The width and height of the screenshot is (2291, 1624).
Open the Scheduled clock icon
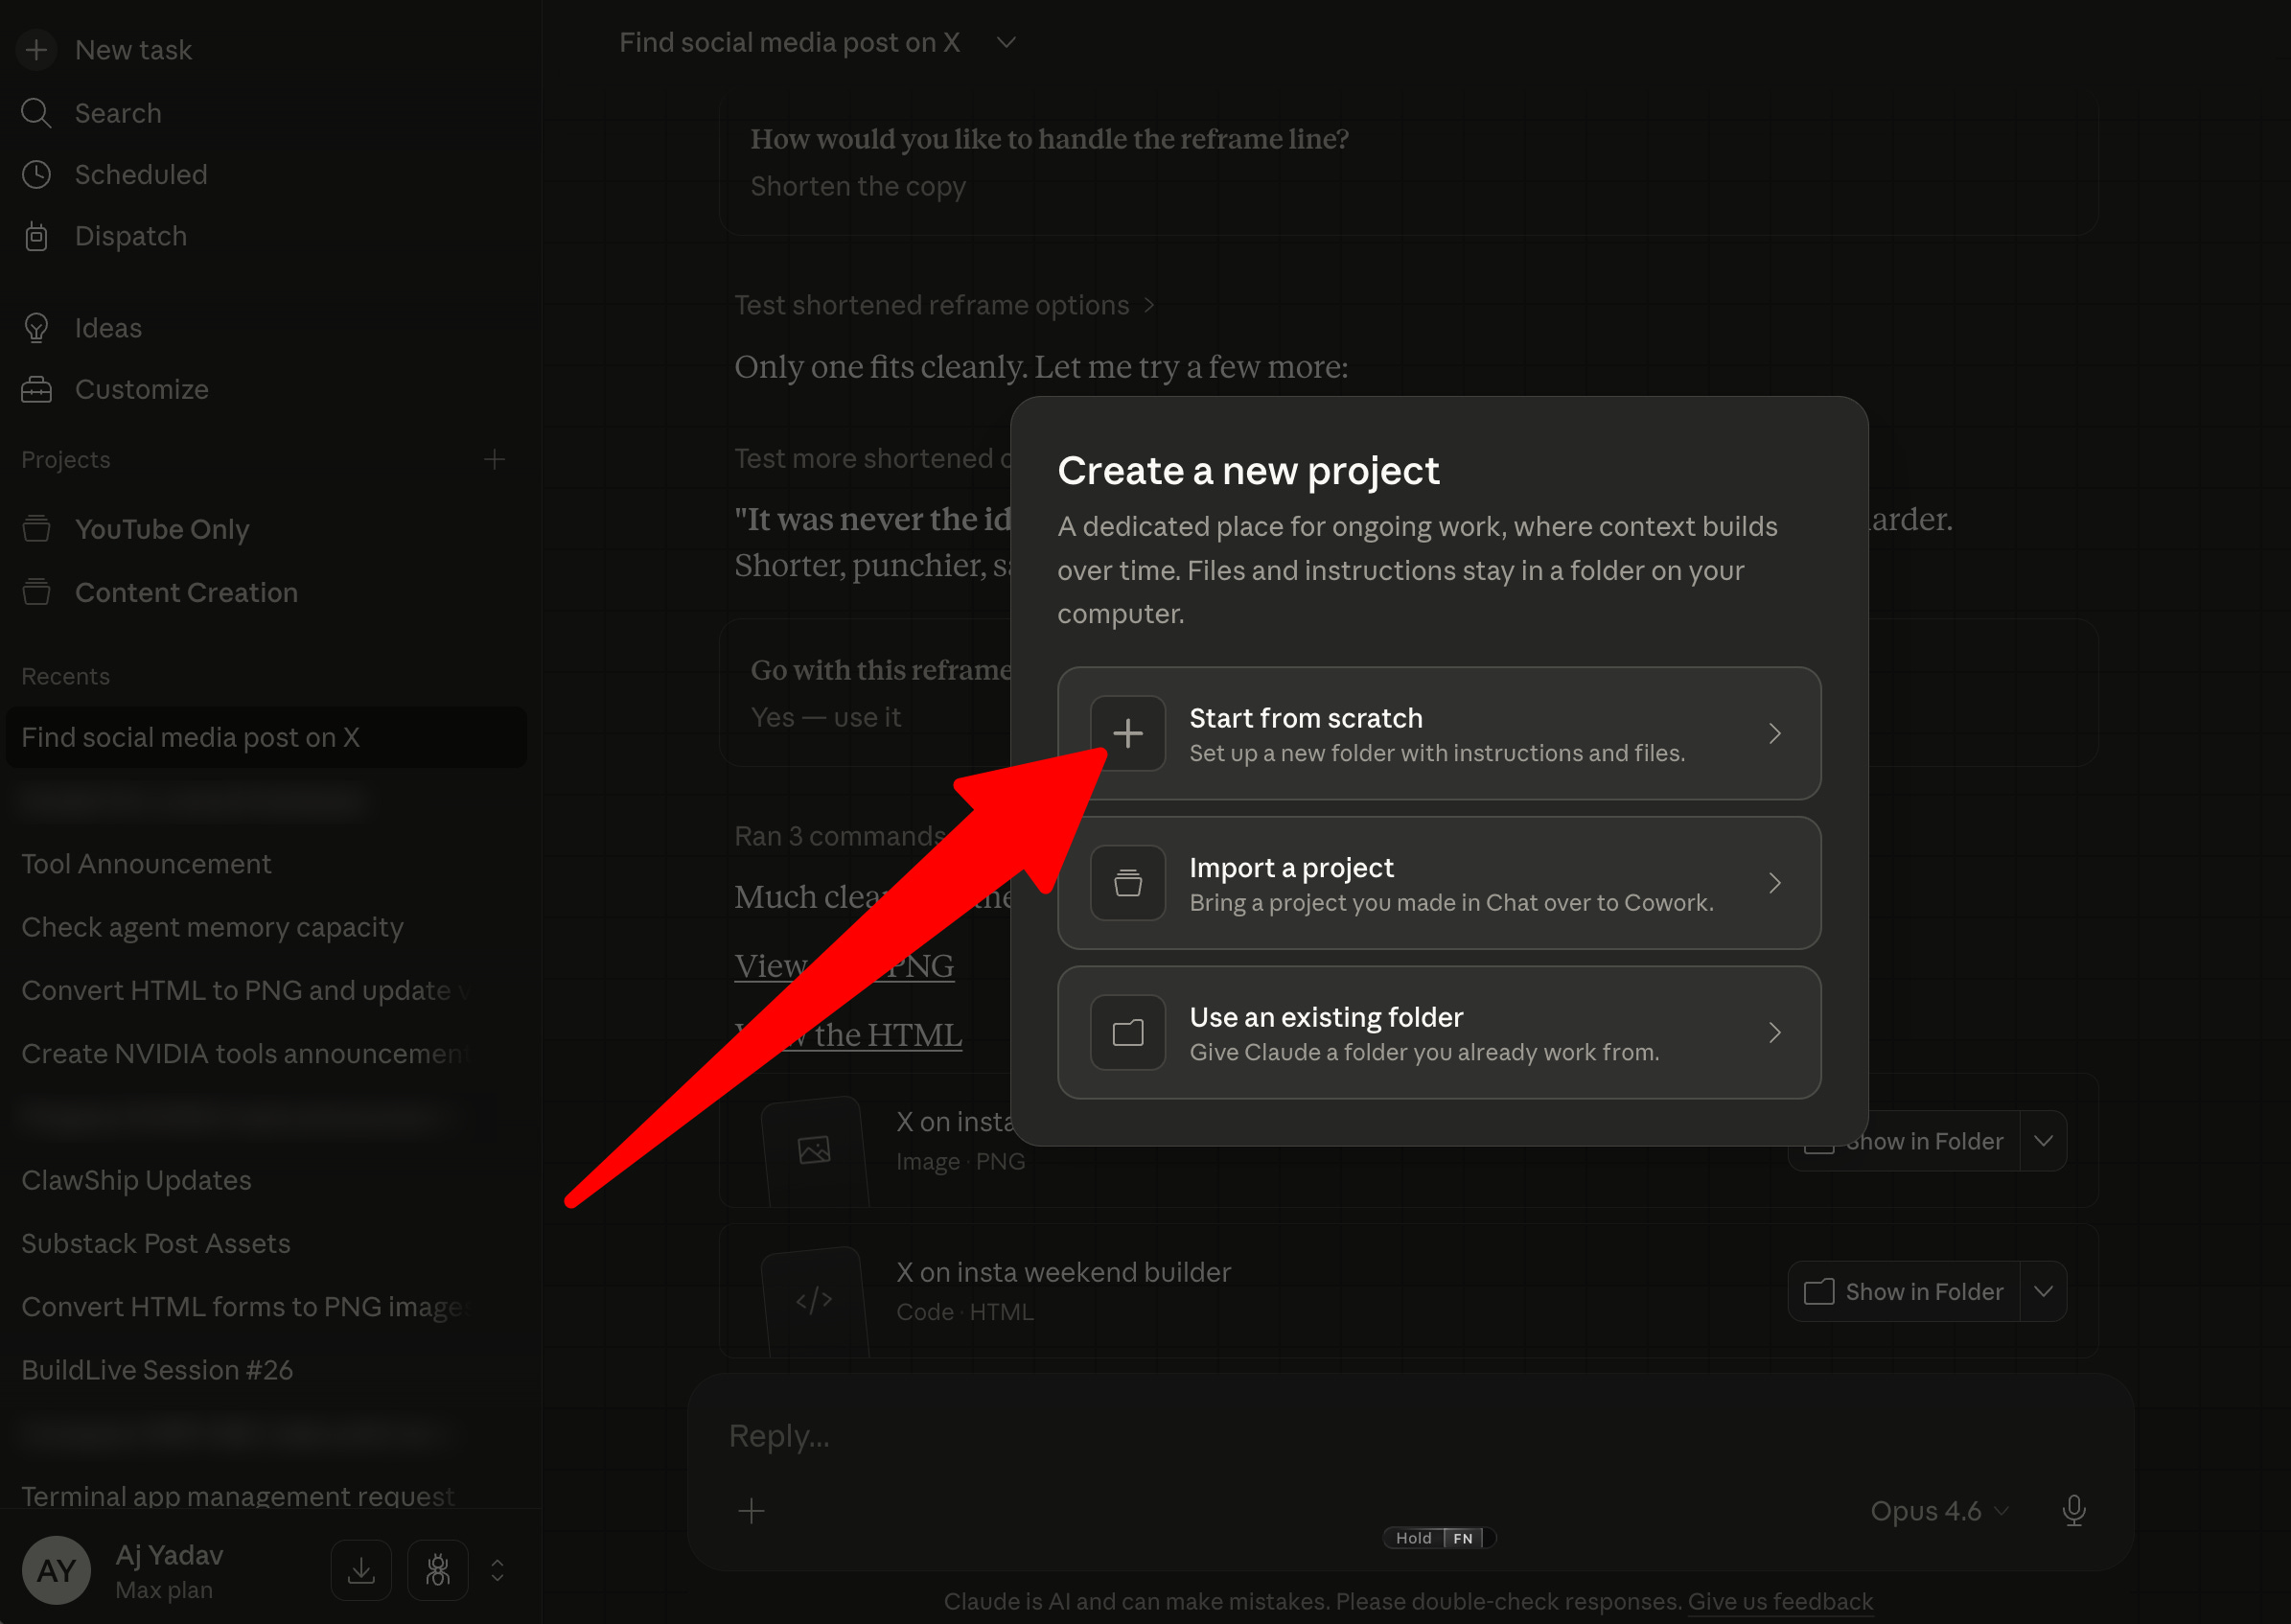coord(37,174)
